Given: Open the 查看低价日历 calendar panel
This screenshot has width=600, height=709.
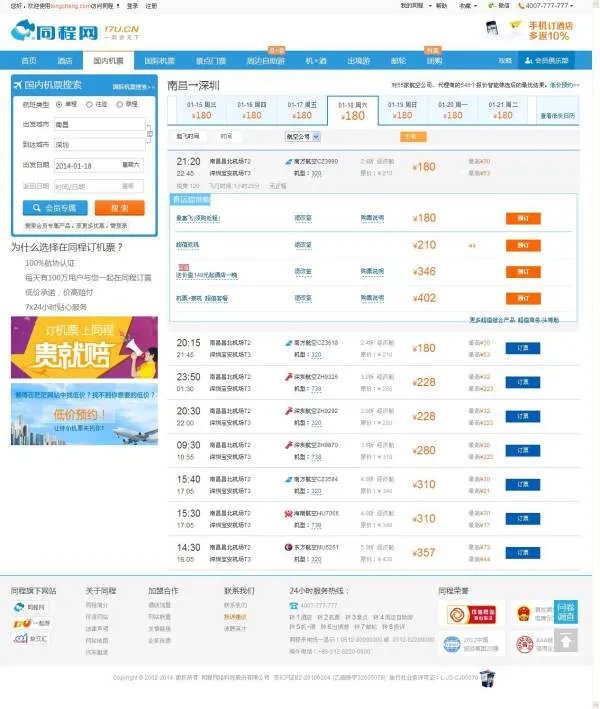Looking at the screenshot, I should (x=557, y=116).
